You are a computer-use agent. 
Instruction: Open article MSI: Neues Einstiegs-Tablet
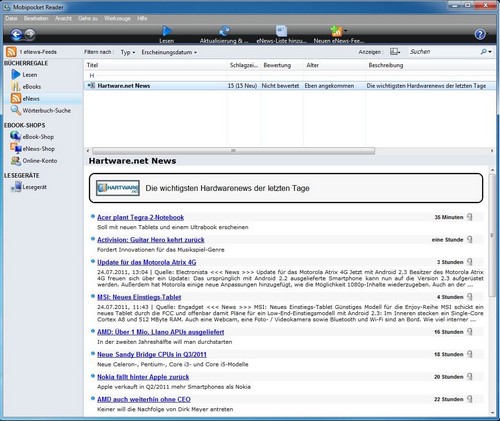point(139,297)
